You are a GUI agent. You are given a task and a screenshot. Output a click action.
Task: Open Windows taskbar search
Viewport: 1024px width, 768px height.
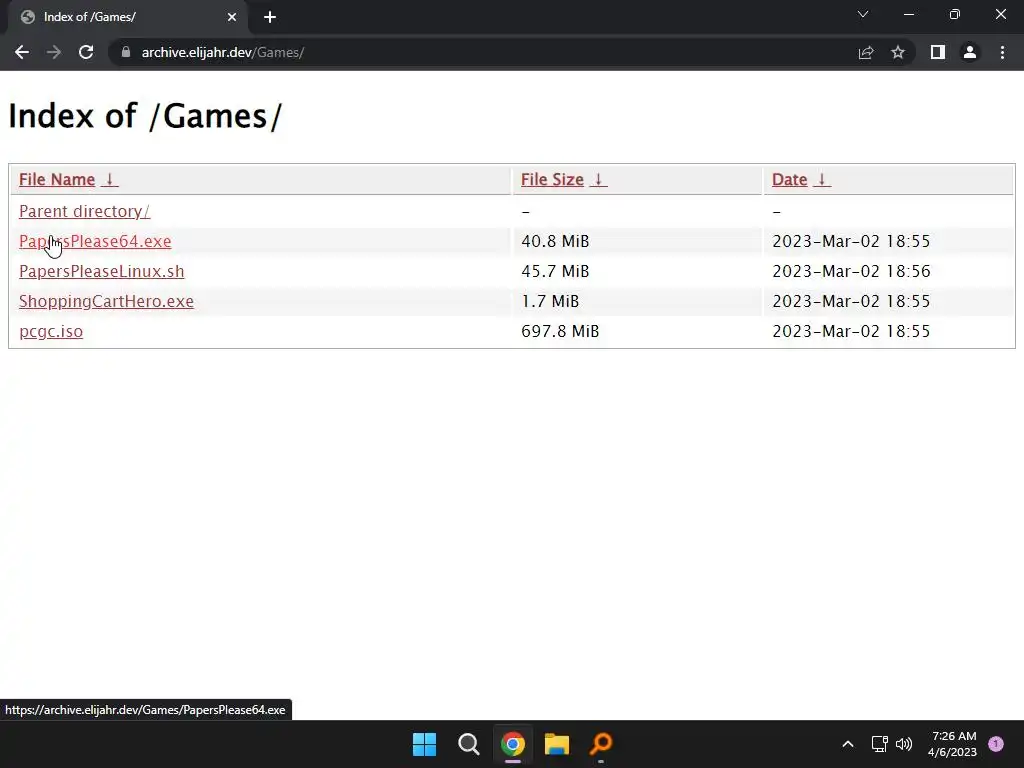469,744
